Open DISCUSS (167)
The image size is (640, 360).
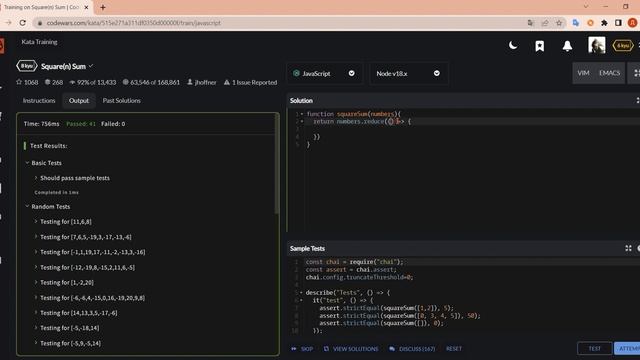[412, 349]
